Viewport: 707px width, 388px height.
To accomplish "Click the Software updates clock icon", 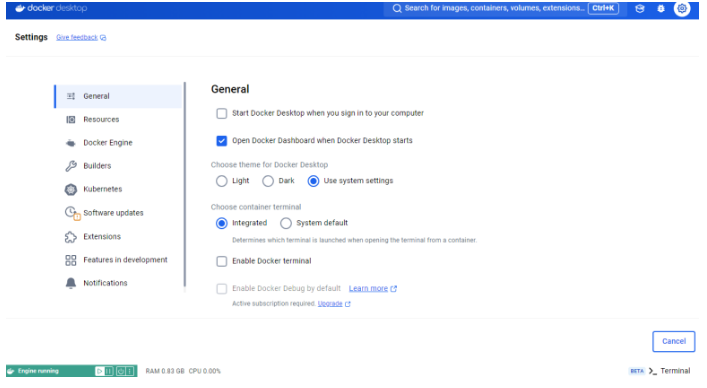I will (72, 213).
